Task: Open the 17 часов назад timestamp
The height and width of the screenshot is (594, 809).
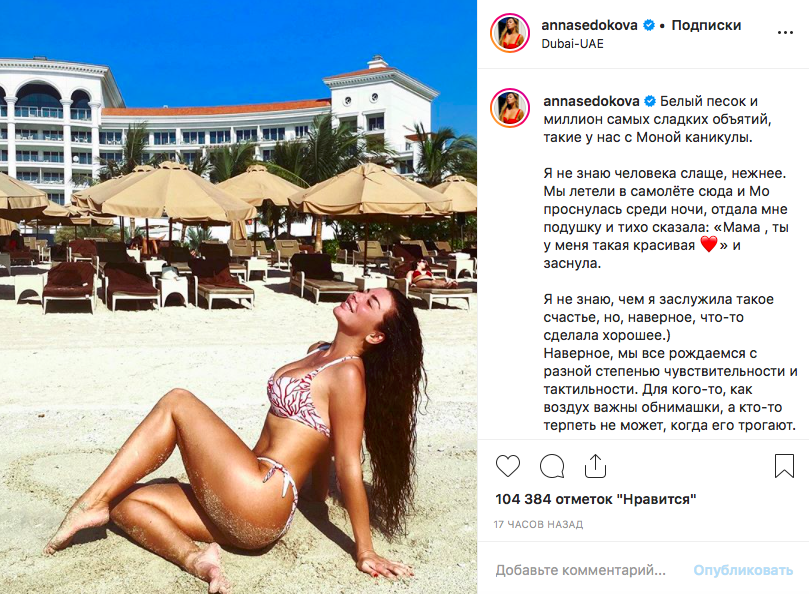Action: 538,524
